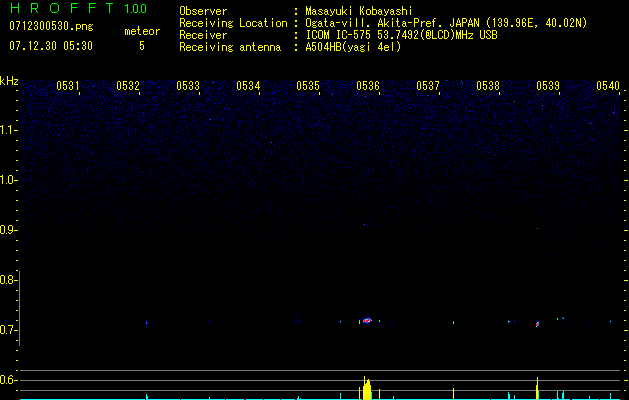Click the 0.7 kHz axis label
Image resolution: width=629 pixels, height=400 pixels.
(7, 330)
